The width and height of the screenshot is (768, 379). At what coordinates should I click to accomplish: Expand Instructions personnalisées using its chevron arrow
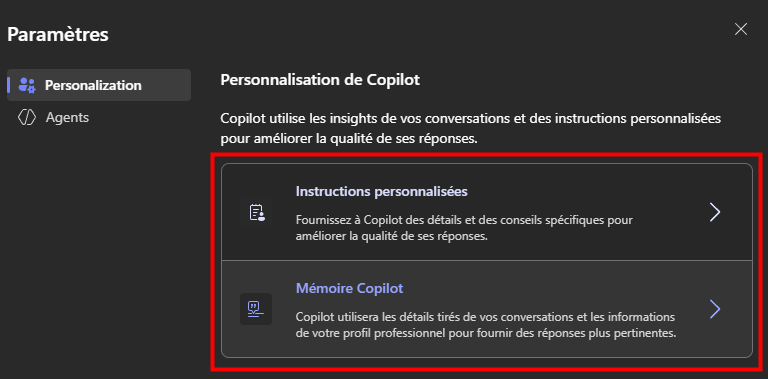(715, 213)
